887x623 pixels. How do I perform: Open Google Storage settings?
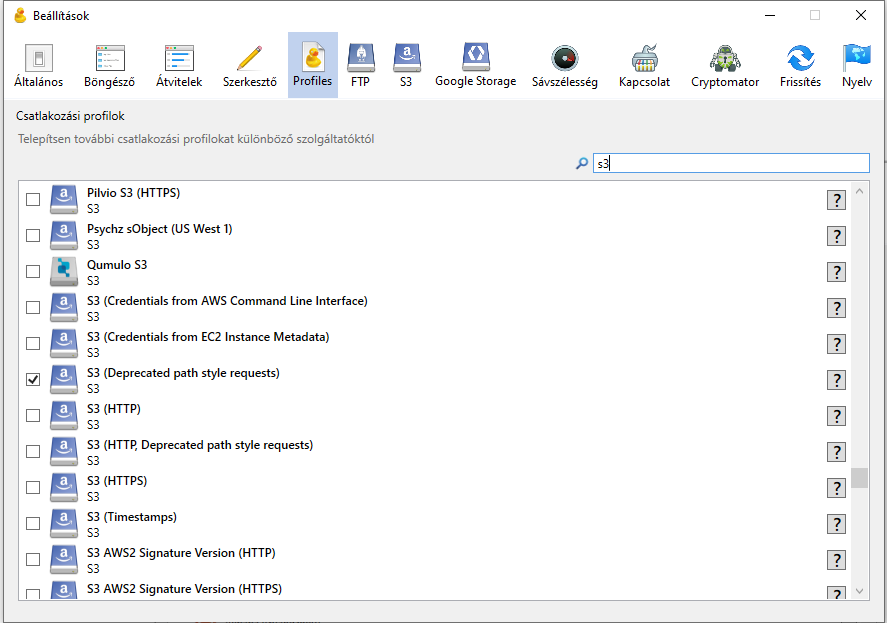coord(475,65)
